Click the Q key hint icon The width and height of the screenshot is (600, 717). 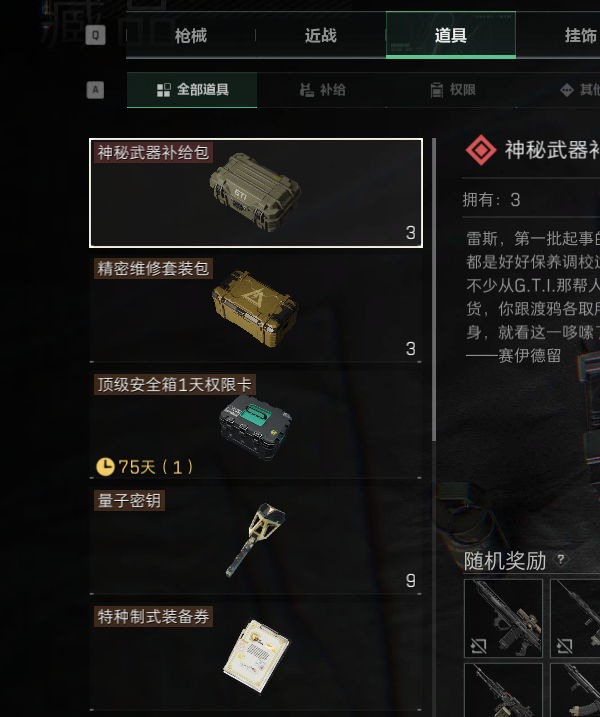pos(96,35)
